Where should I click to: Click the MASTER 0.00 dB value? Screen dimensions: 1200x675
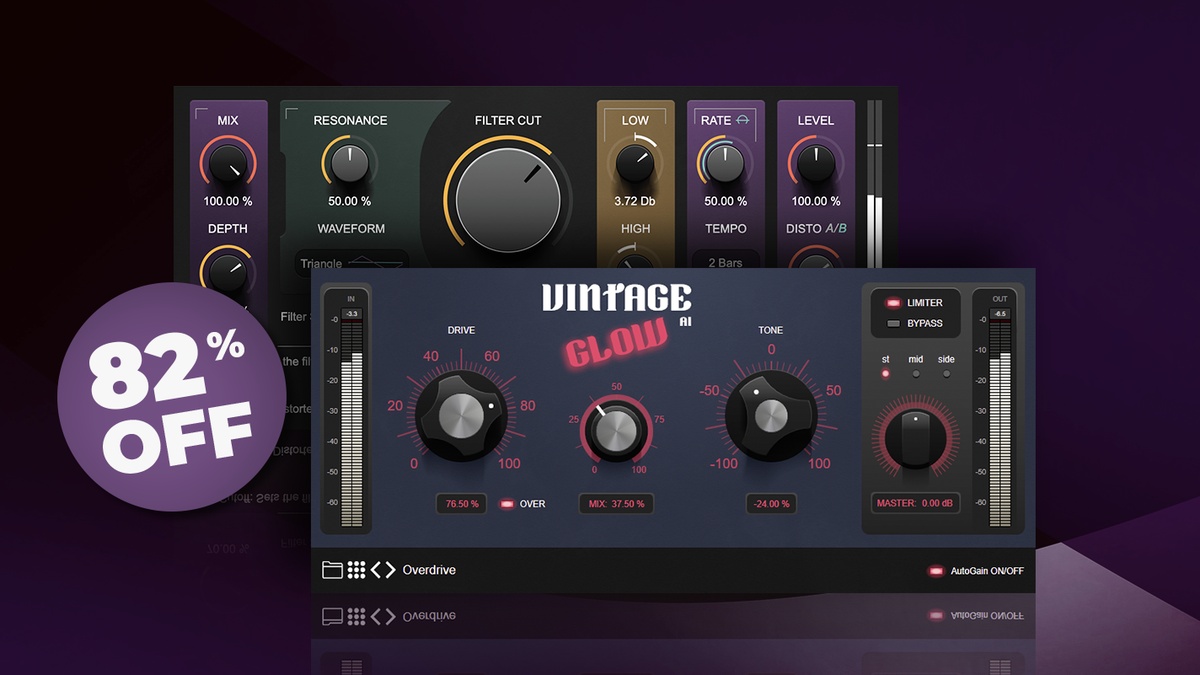[x=915, y=503]
